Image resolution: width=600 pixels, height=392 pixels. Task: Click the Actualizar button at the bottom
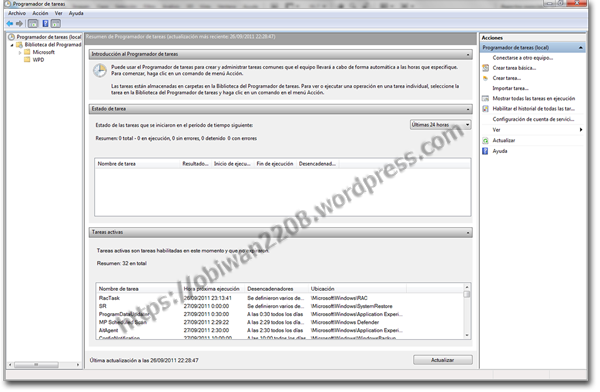click(x=443, y=360)
